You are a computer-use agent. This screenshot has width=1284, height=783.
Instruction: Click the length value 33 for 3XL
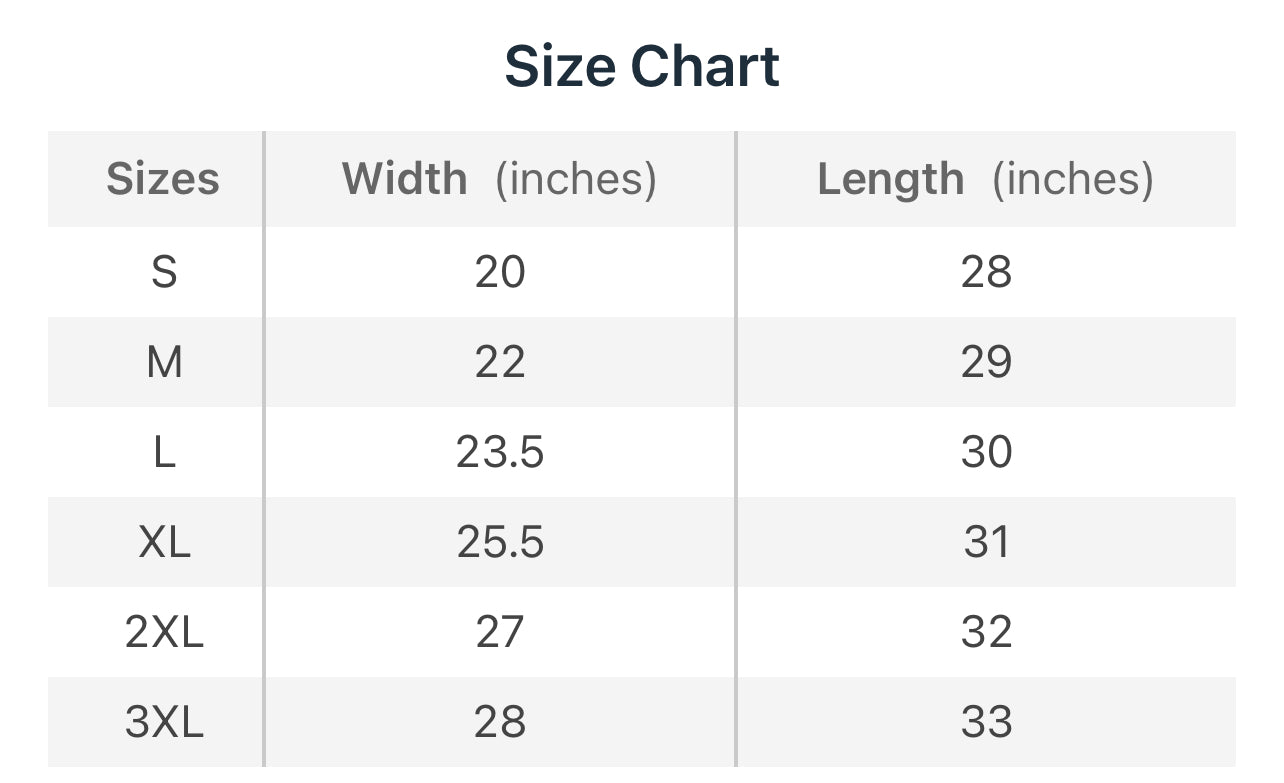tap(986, 722)
